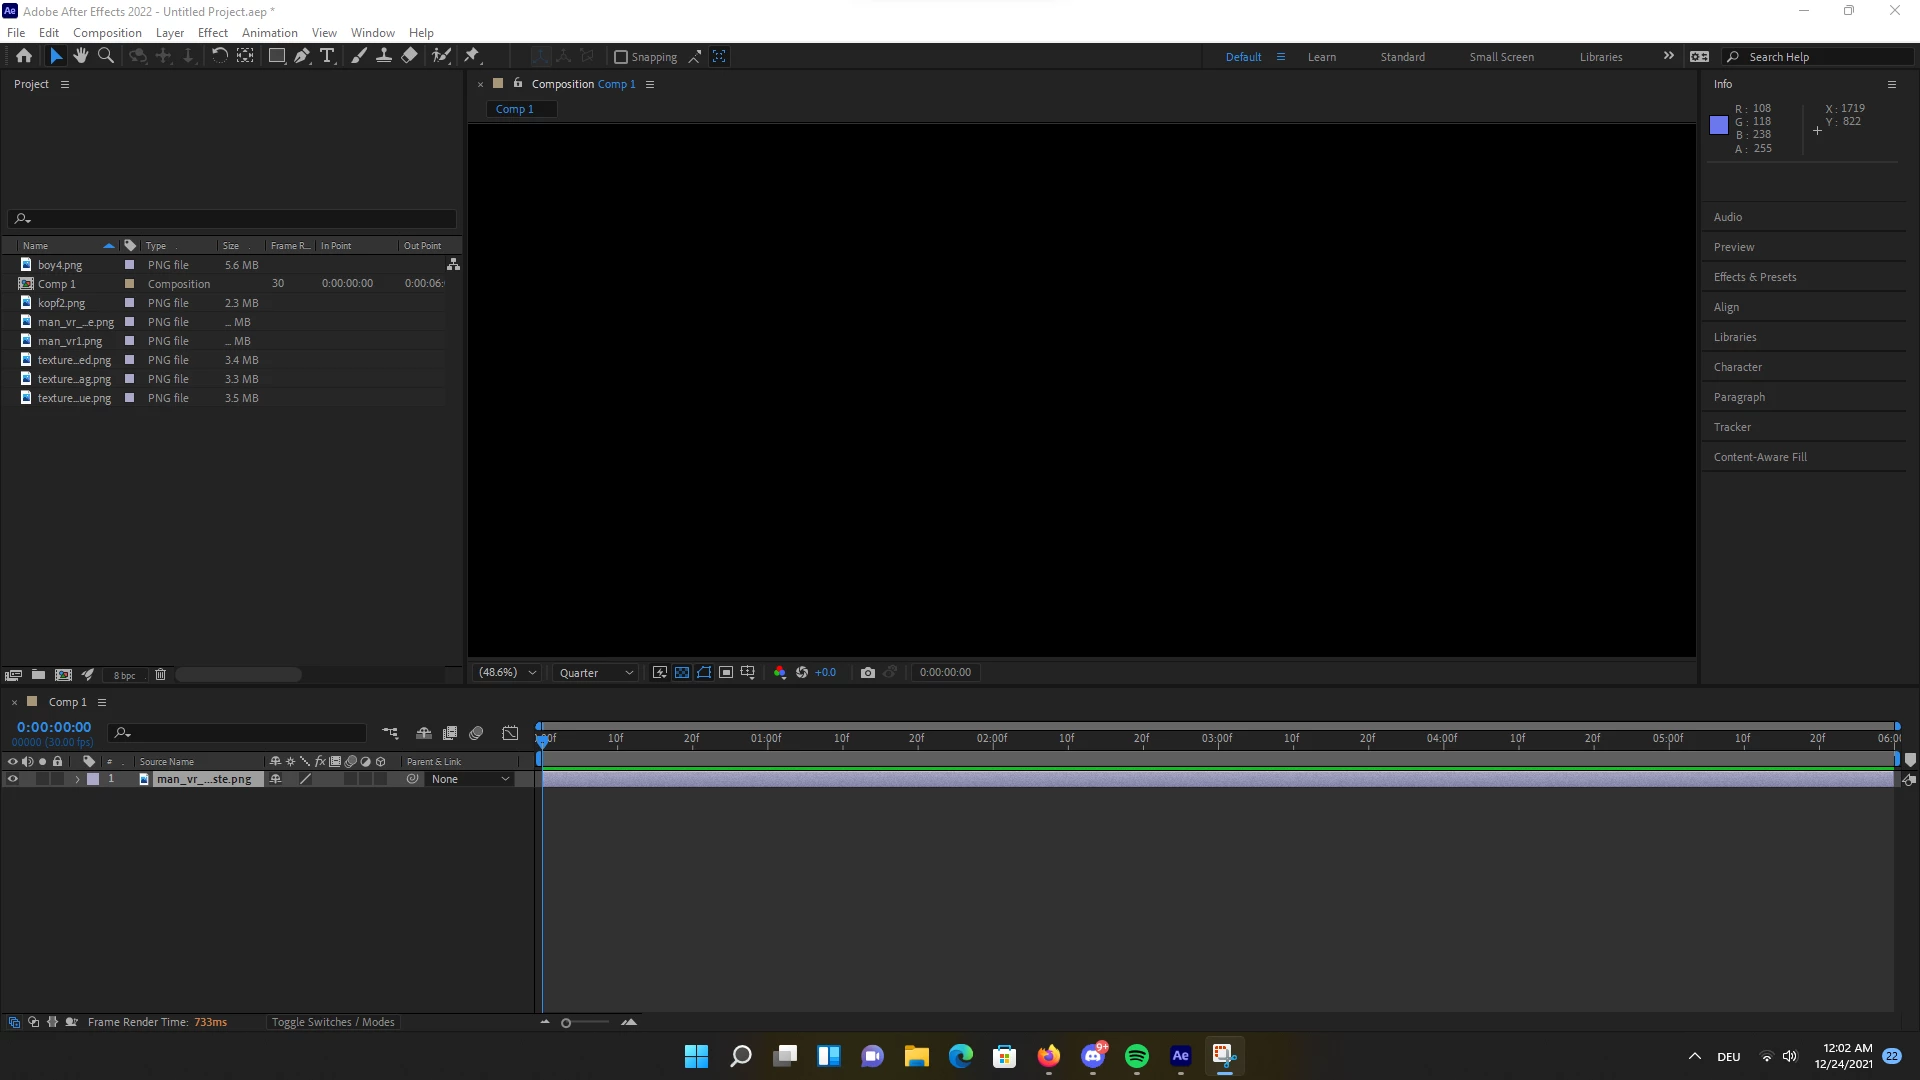Select the Hand tool

(x=80, y=56)
